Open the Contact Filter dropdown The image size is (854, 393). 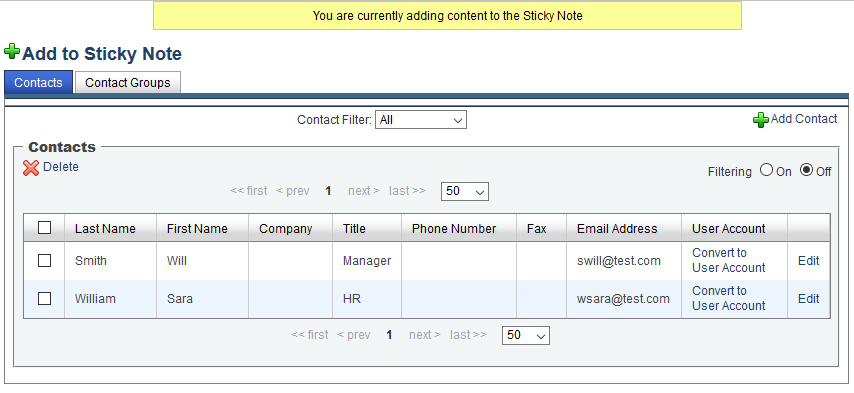coord(420,120)
